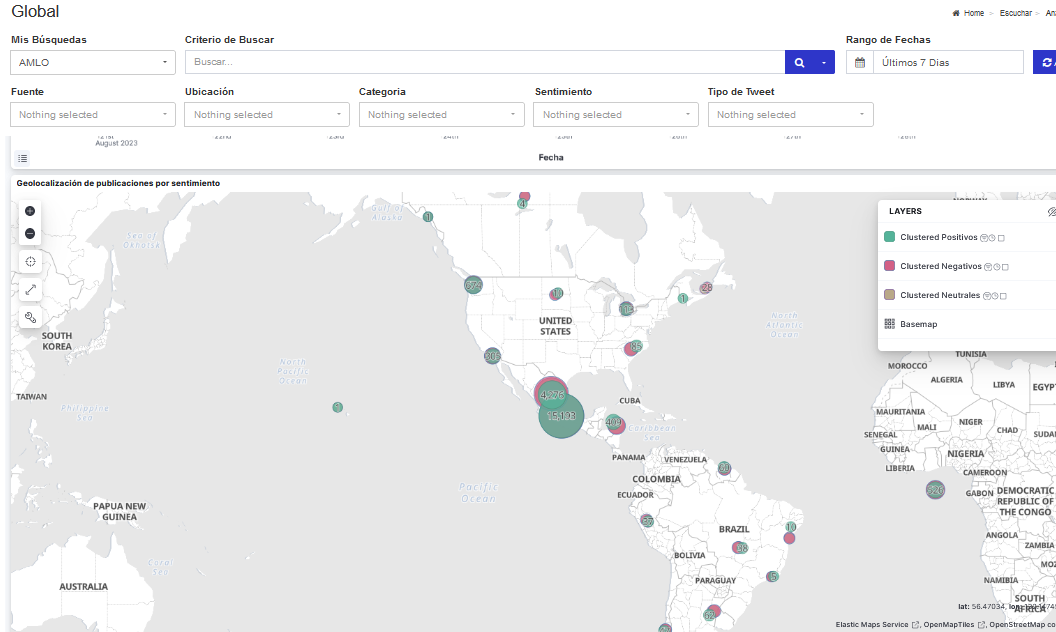
Task: Click the Geolocalización de publicaciones por sentimiento title
Action: point(118,183)
